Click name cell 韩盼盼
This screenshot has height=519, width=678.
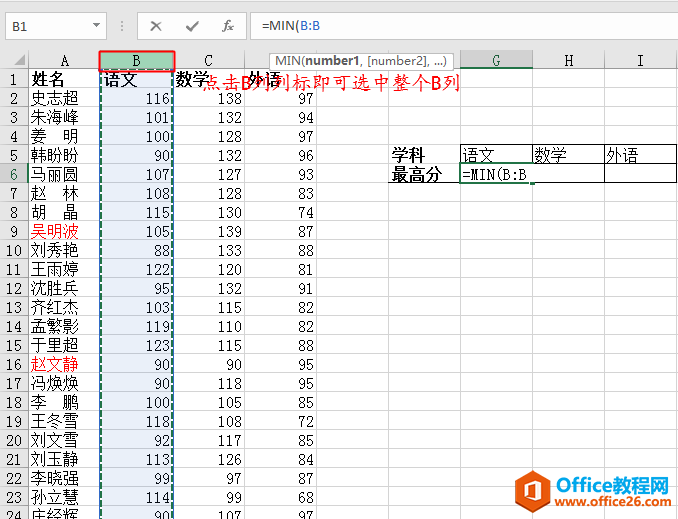(x=64, y=155)
